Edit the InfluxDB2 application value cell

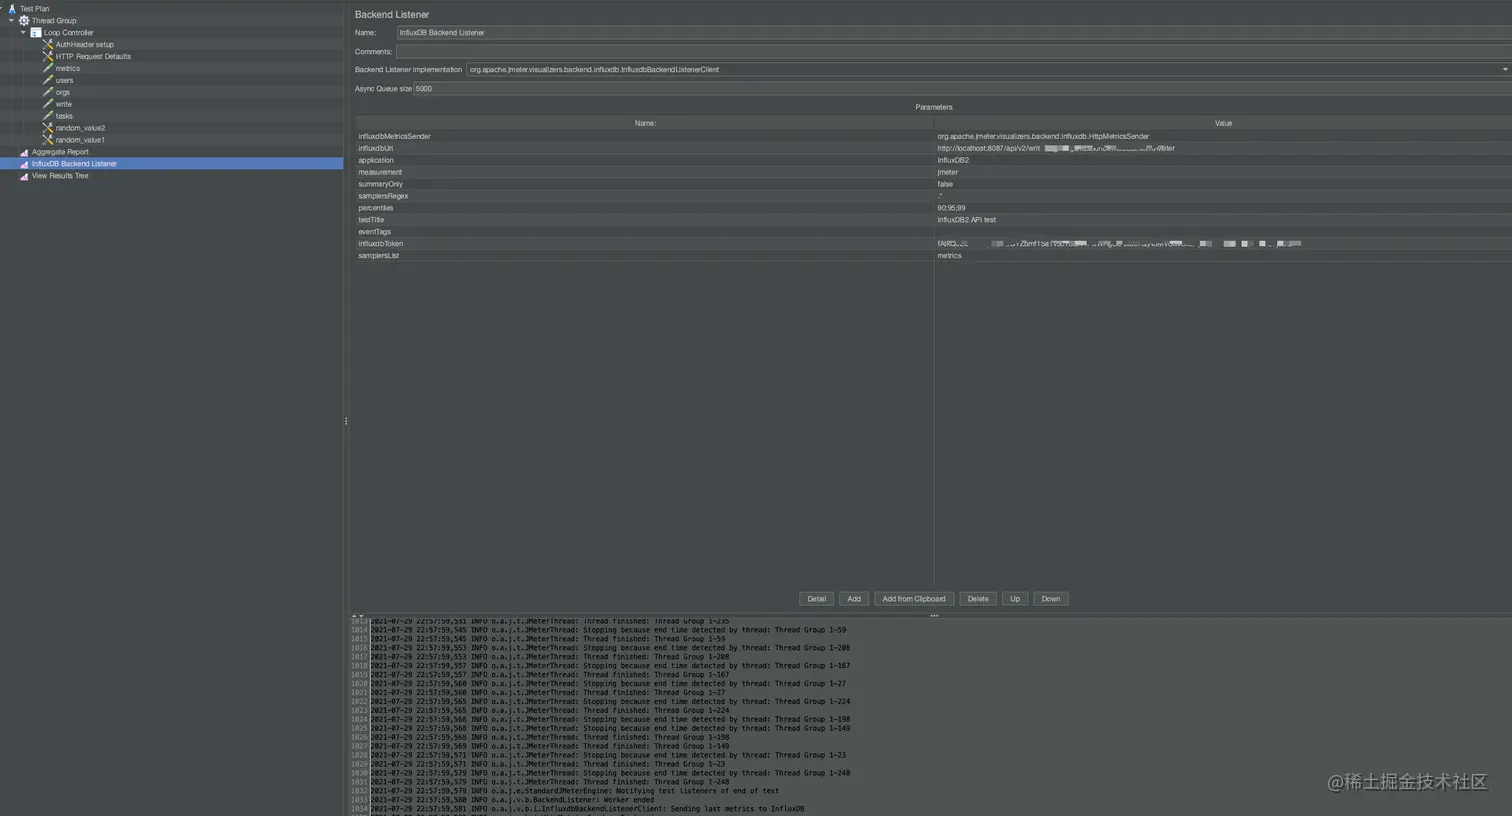[1223, 160]
